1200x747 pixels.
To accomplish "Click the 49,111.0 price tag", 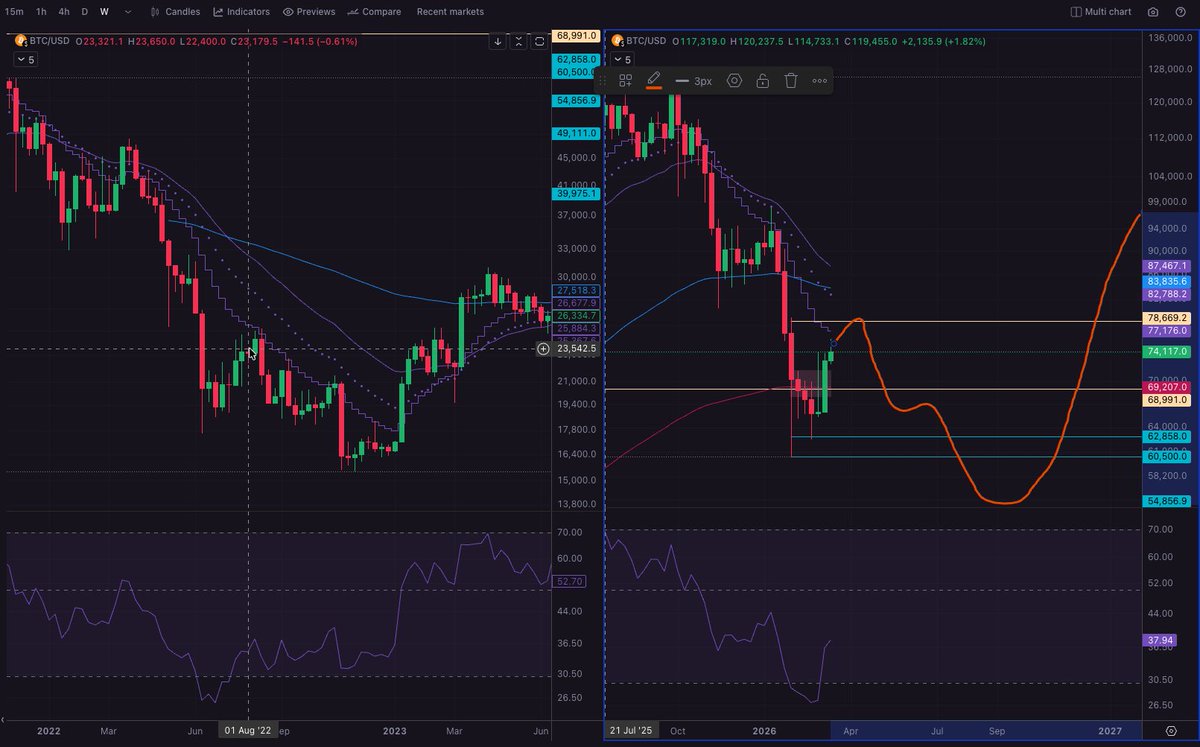I will click(x=576, y=133).
